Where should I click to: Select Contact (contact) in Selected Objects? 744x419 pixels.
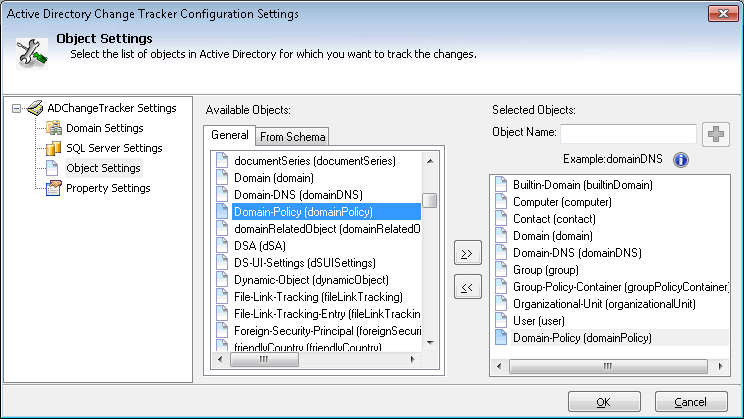point(554,219)
